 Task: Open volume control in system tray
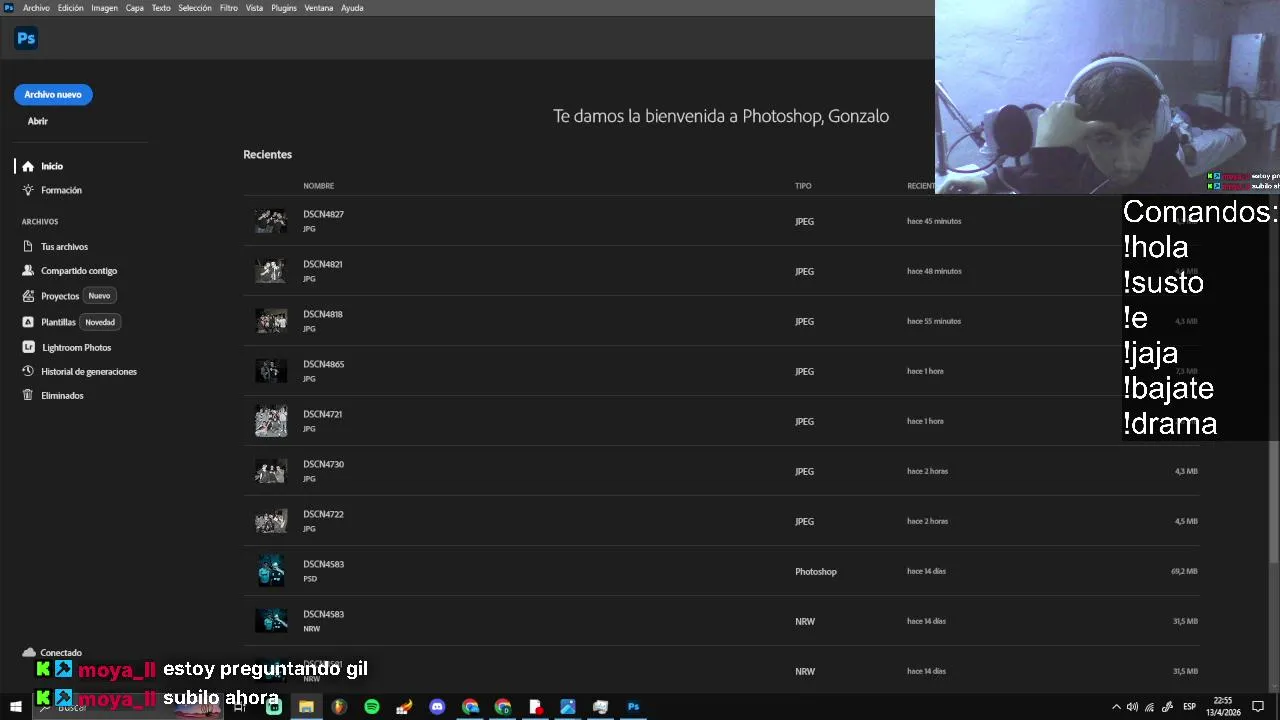tap(1132, 707)
